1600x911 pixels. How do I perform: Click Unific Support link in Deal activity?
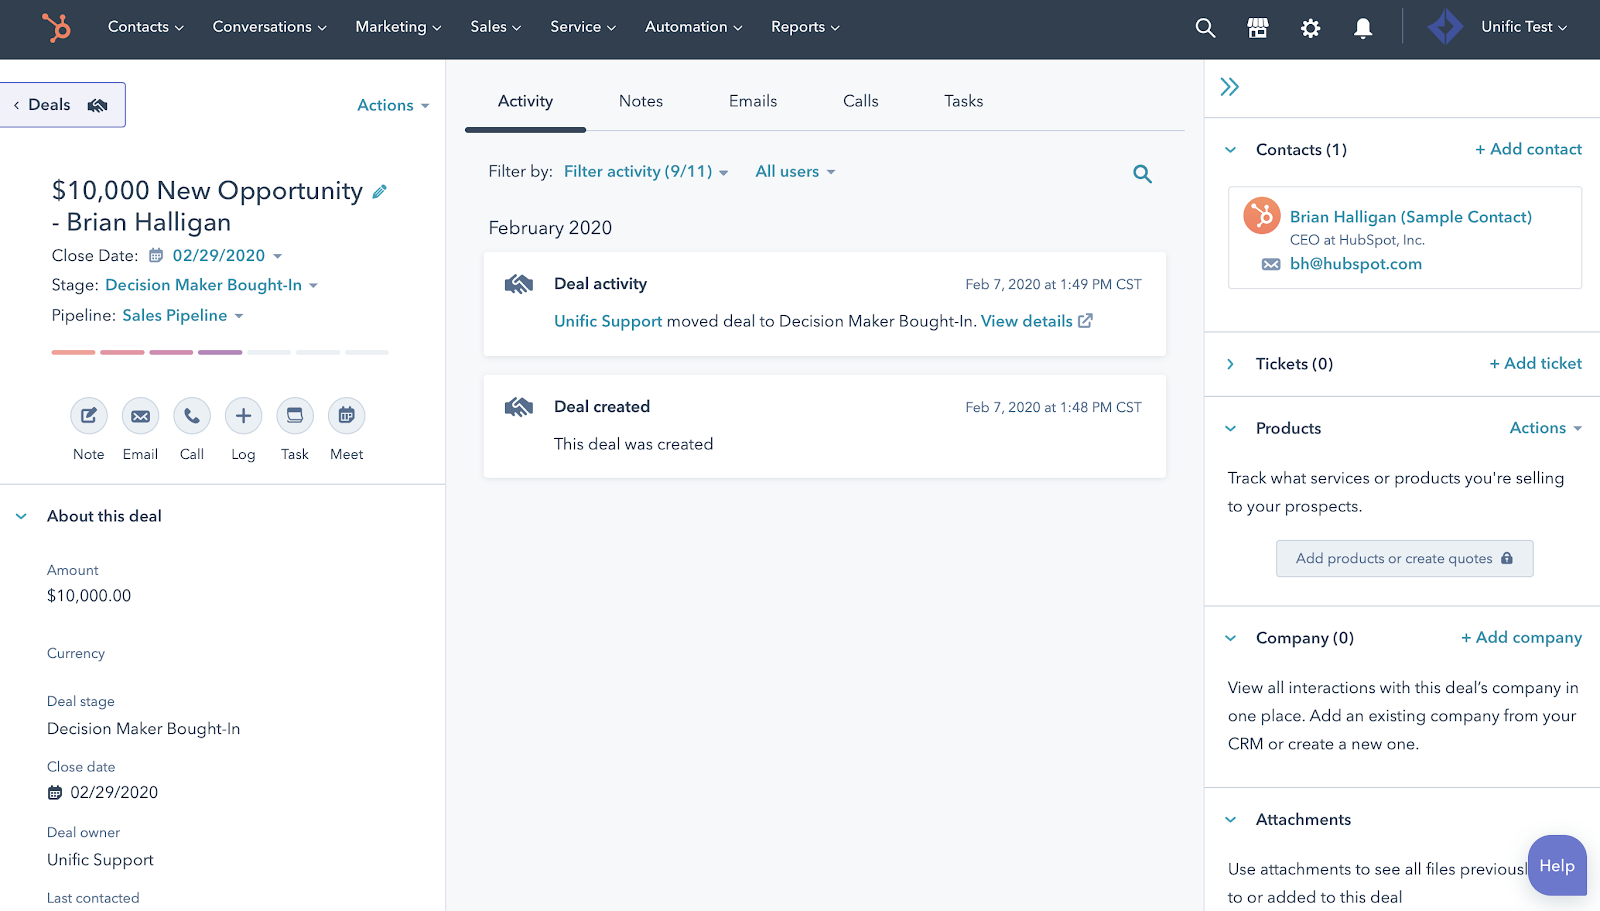click(x=608, y=321)
